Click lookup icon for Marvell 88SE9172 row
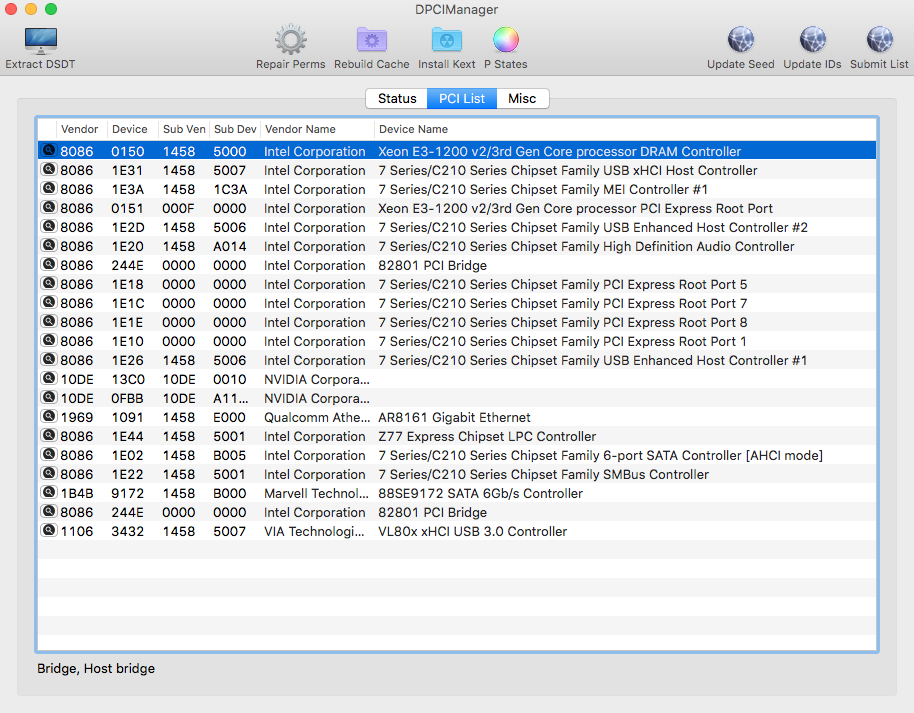The image size is (914, 713). tap(48, 493)
